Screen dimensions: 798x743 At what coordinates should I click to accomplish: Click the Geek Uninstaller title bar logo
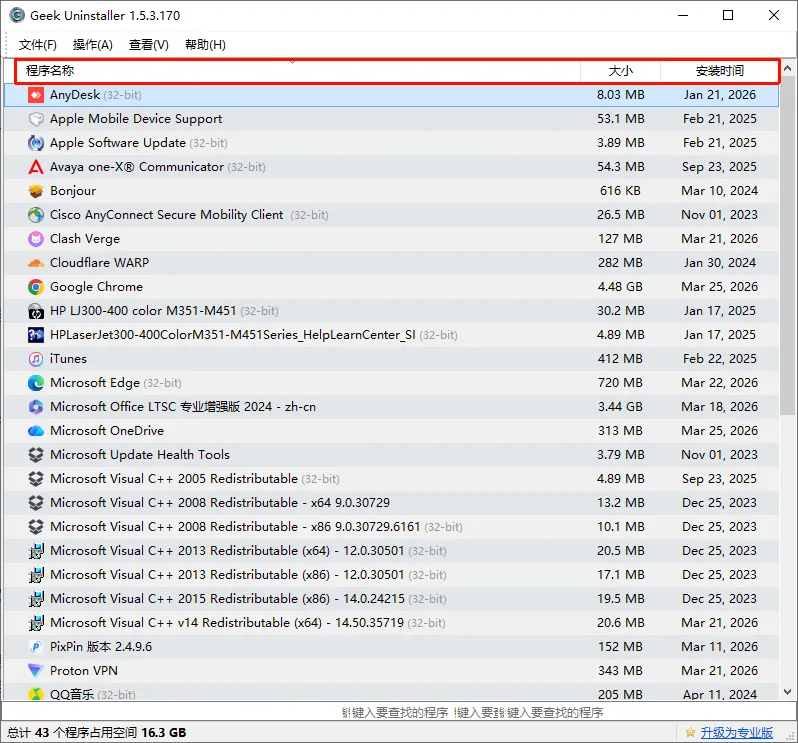(17, 15)
